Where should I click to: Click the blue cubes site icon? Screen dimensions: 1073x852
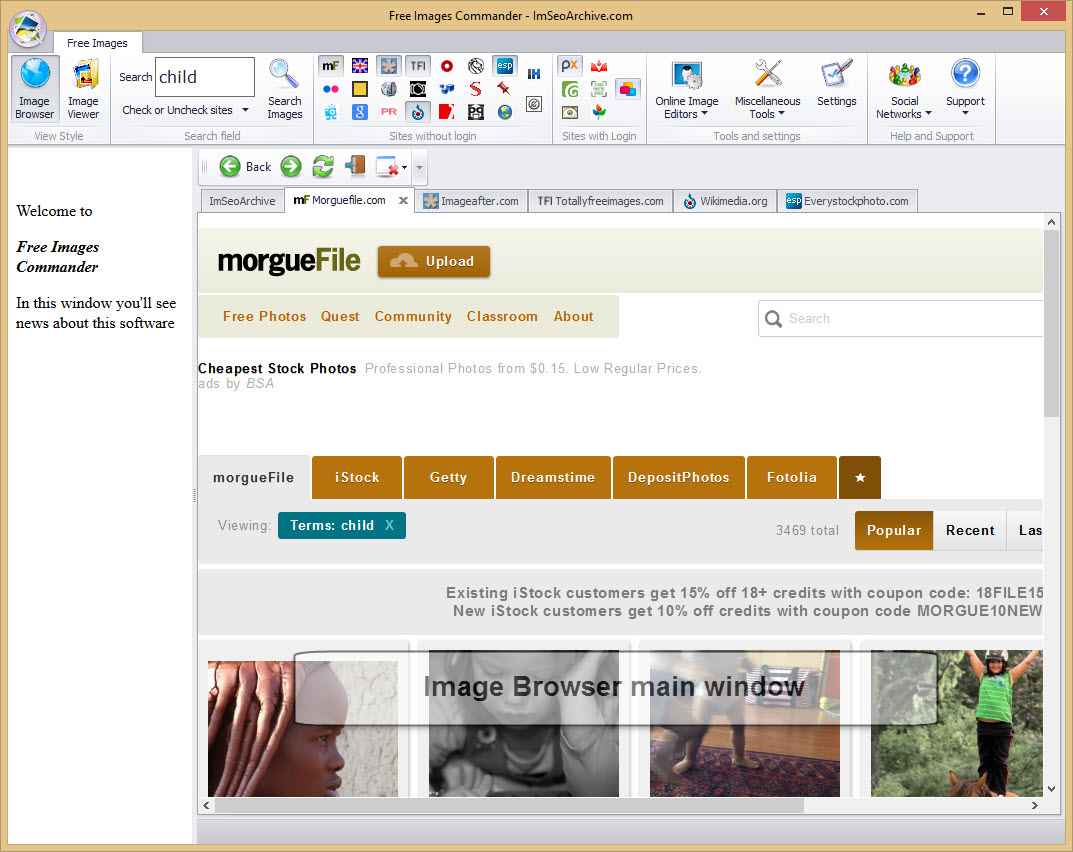tap(447, 88)
